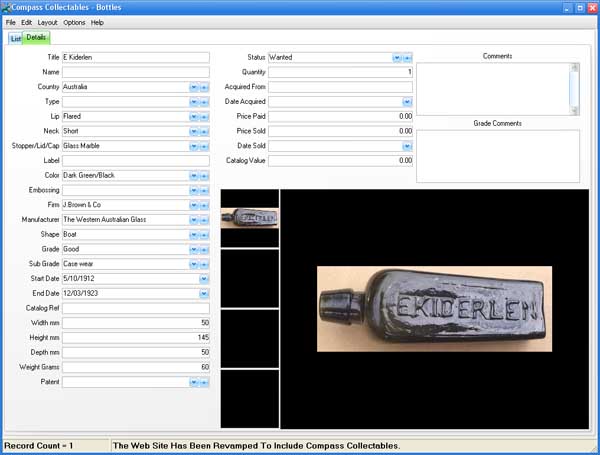Expand the Embossing dropdown arrow
Viewport: 600px width, 455px height.
click(194, 191)
